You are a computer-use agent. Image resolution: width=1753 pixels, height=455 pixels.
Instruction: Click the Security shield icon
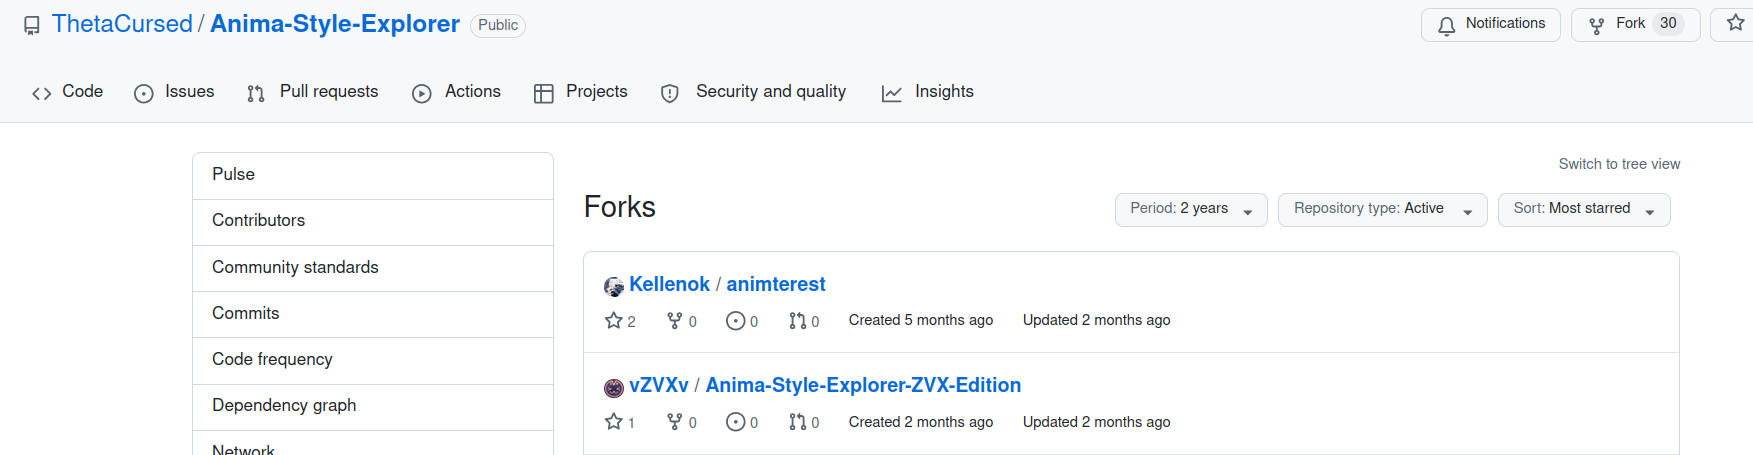coord(670,93)
